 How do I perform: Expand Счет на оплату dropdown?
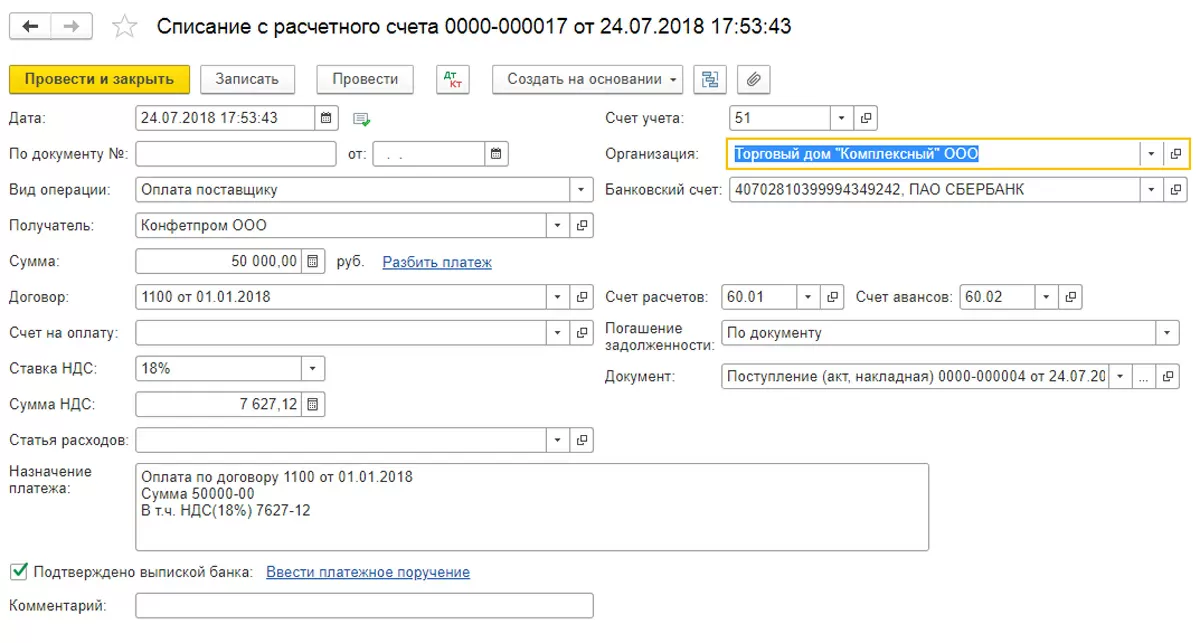point(559,333)
